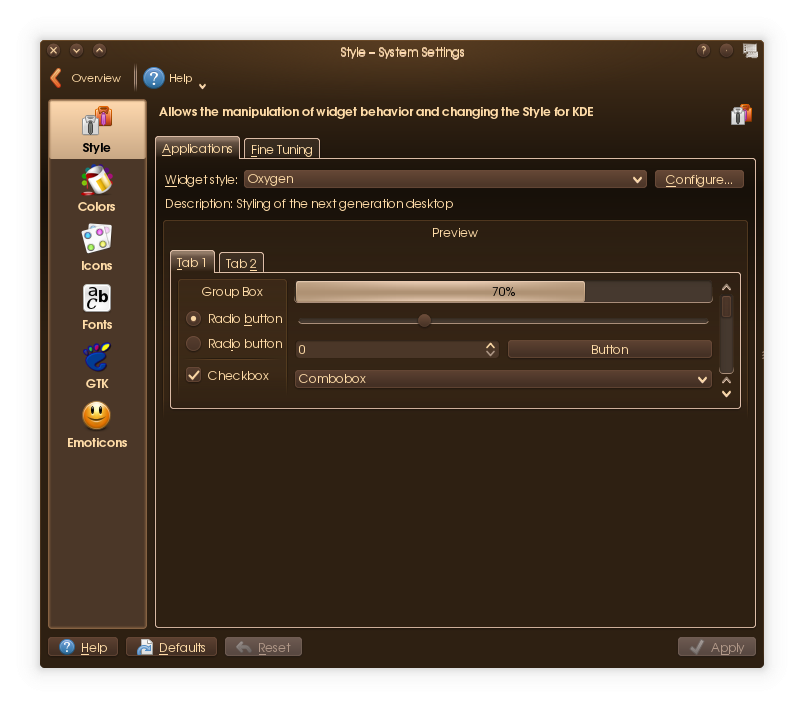Open the Emoticons settings module
The width and height of the screenshot is (804, 708).
point(97,425)
